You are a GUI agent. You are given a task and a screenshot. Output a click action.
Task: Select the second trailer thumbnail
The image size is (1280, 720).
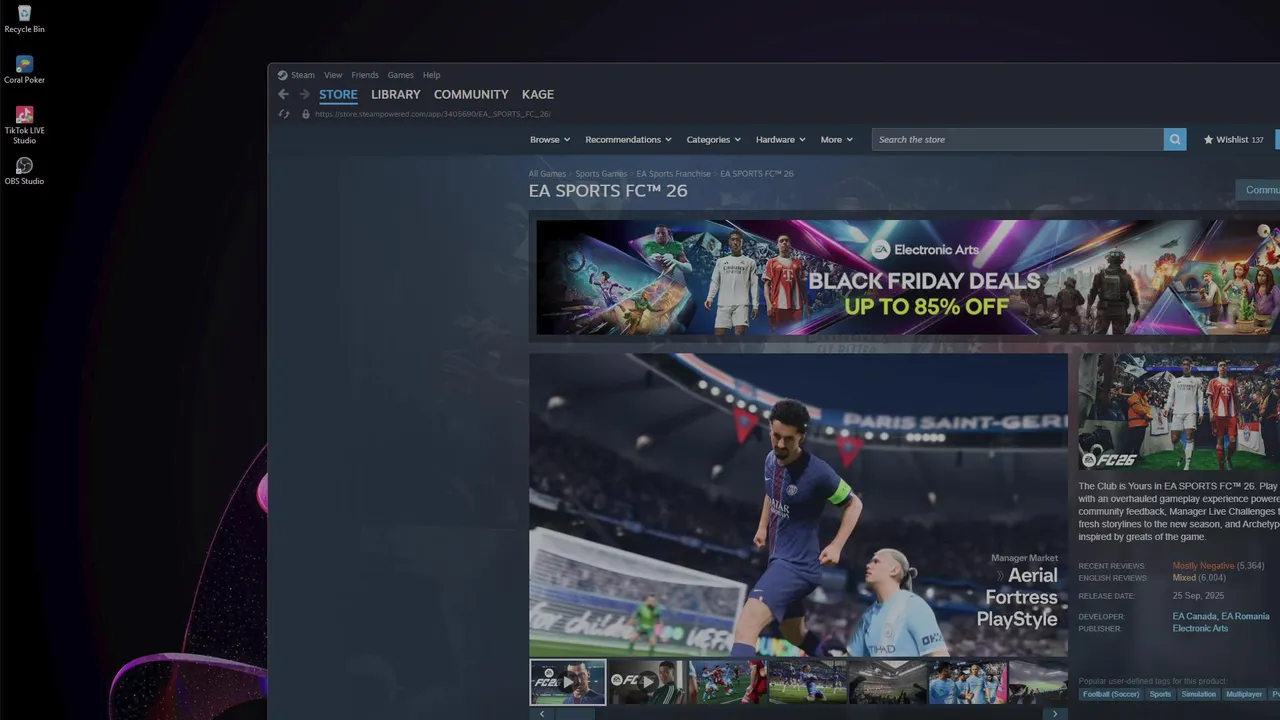pyautogui.click(x=648, y=682)
